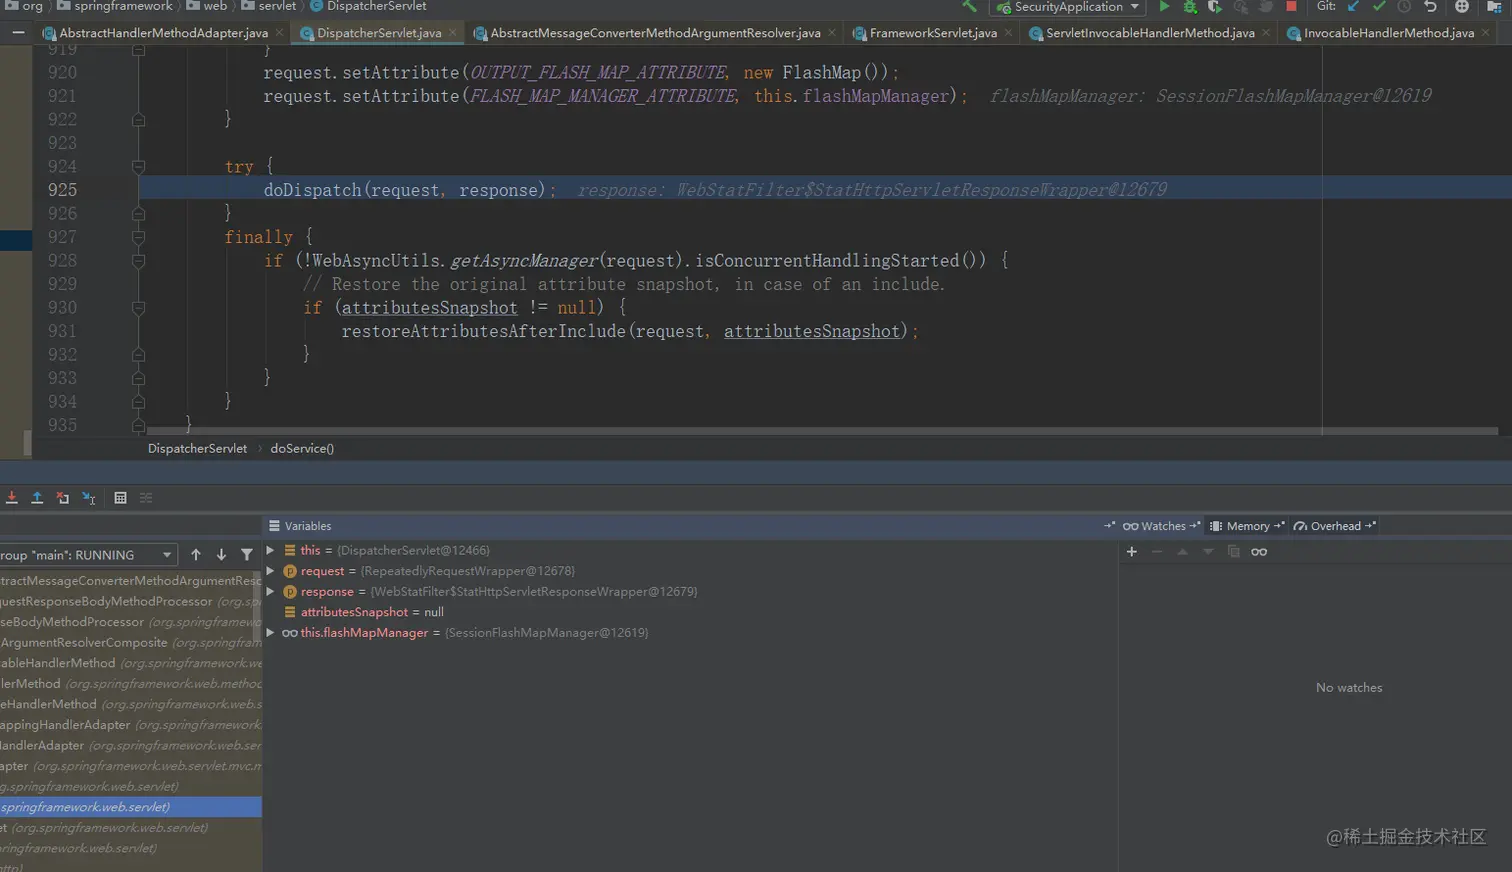This screenshot has height=872, width=1512.
Task: Duplicate watch with the copy icon
Action: pos(1233,552)
